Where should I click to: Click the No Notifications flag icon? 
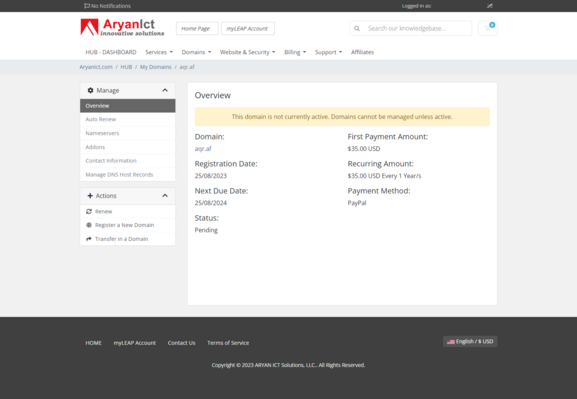click(87, 6)
